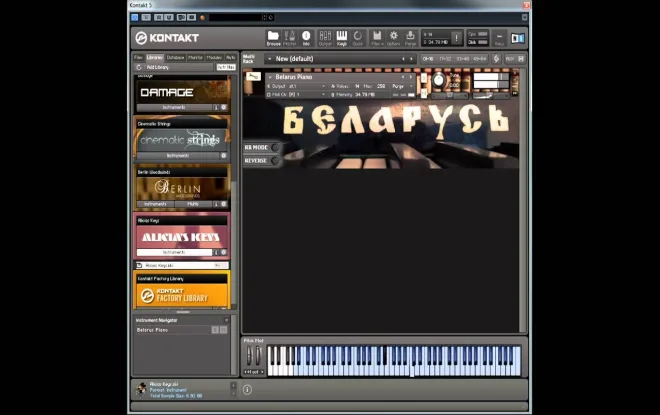Click the NI logo panel icon

click(x=518, y=38)
